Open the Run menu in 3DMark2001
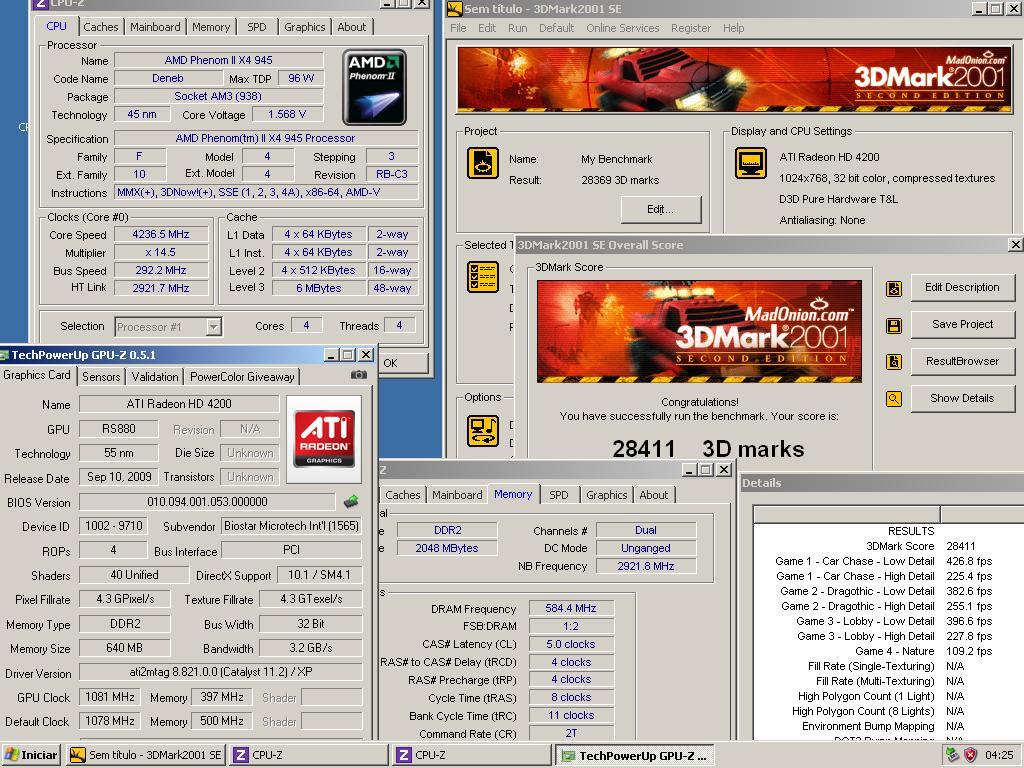This screenshot has height=768, width=1024. click(517, 28)
